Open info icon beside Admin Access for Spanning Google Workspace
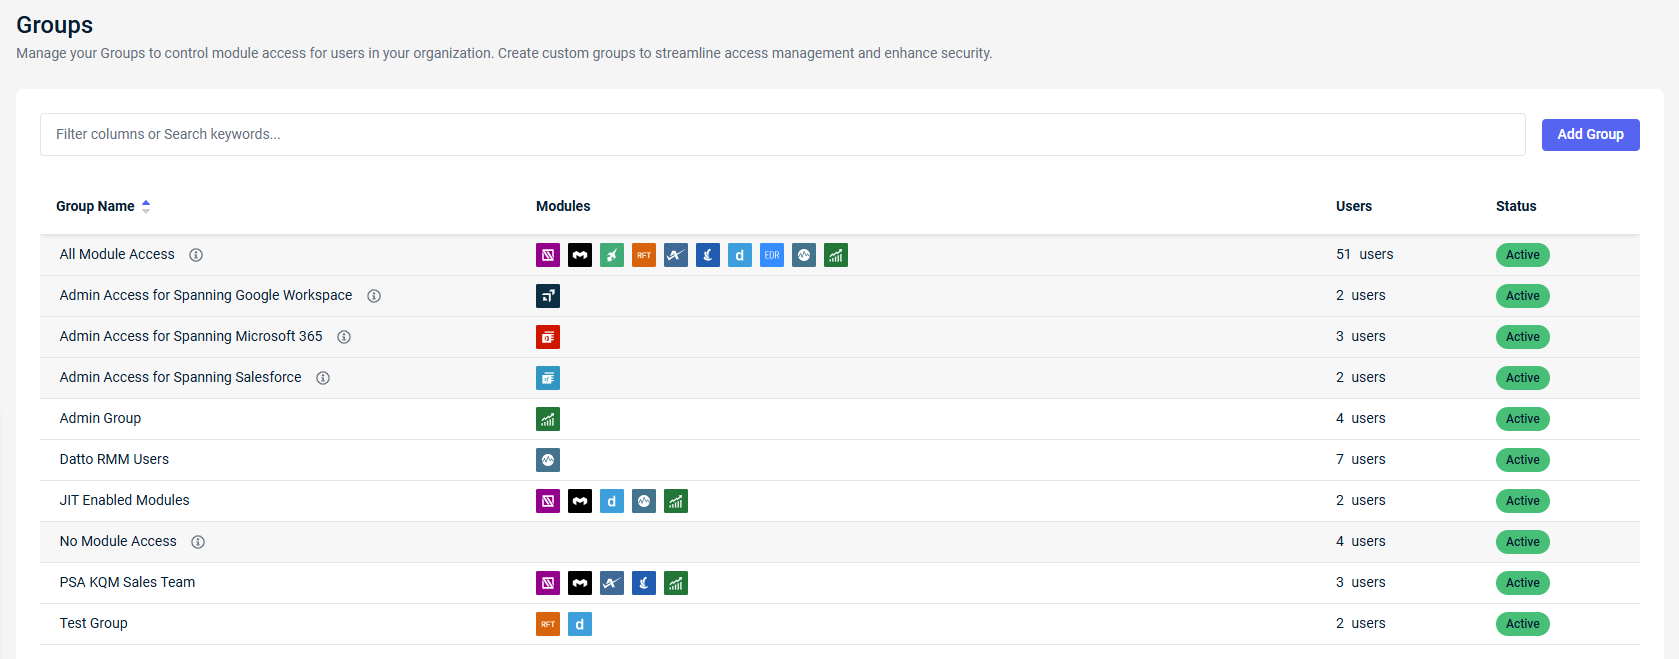The width and height of the screenshot is (1679, 659). (x=374, y=296)
